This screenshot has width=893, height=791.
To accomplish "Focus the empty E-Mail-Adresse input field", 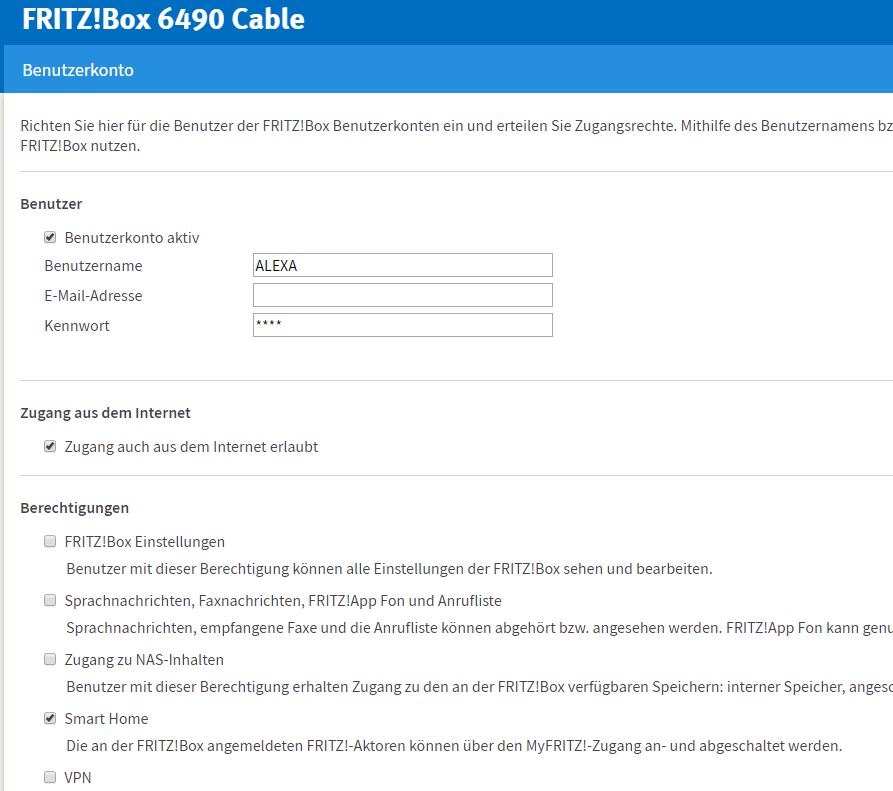I will tap(402, 295).
